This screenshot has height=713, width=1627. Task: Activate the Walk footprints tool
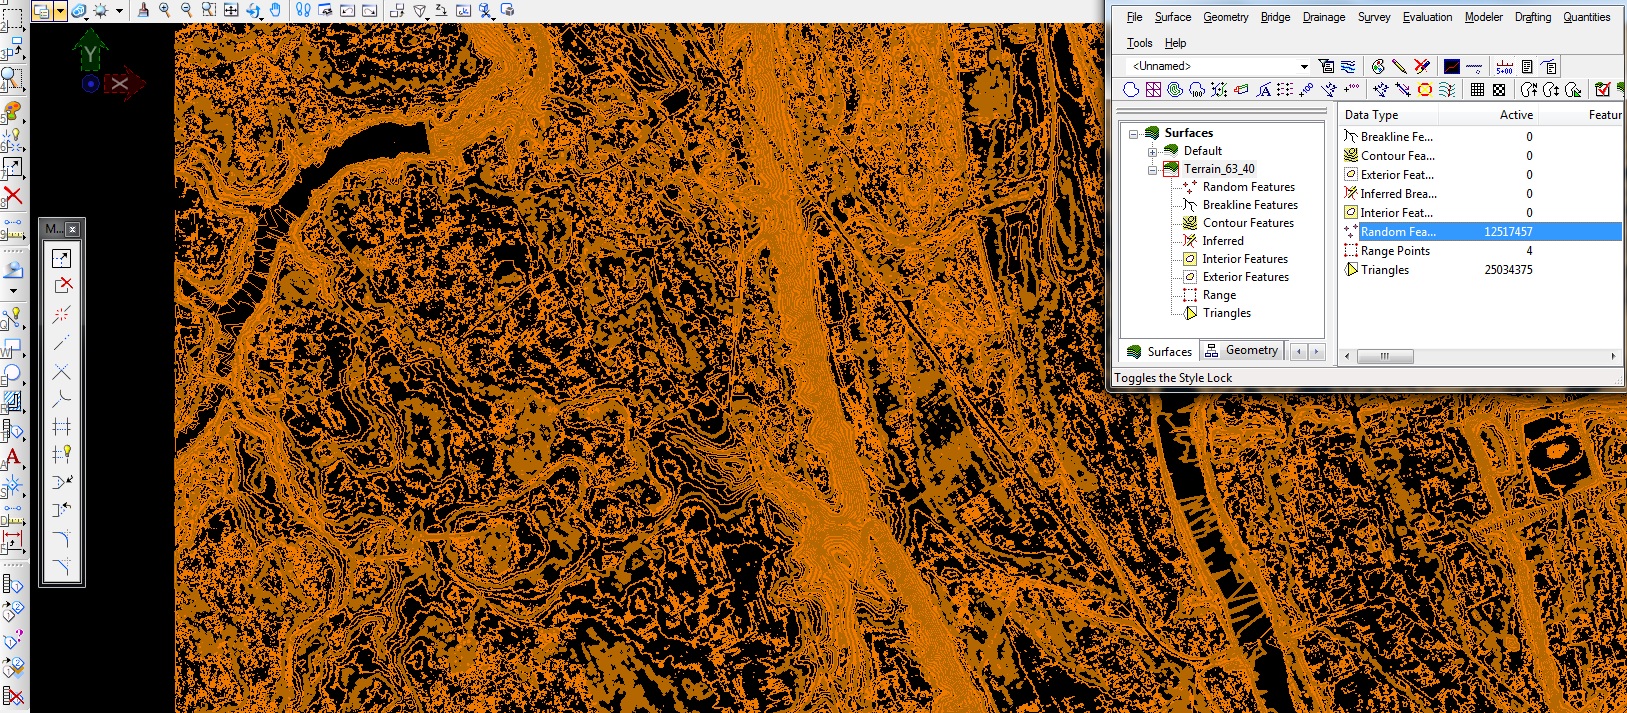coord(303,10)
